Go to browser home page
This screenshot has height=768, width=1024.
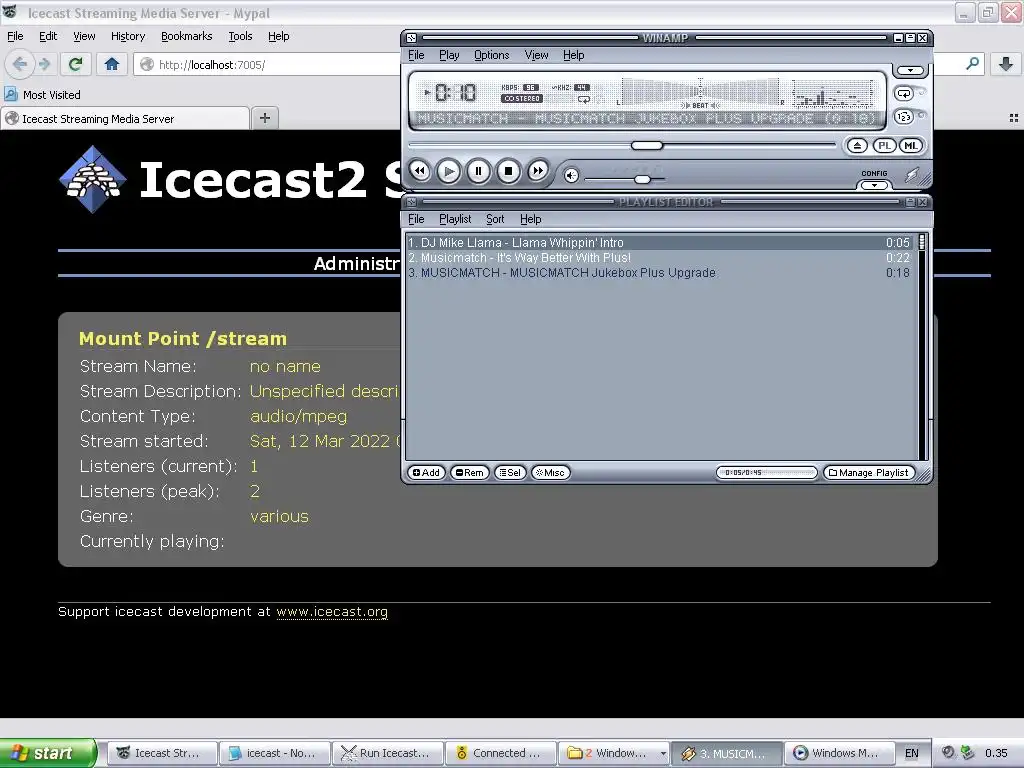(x=112, y=64)
